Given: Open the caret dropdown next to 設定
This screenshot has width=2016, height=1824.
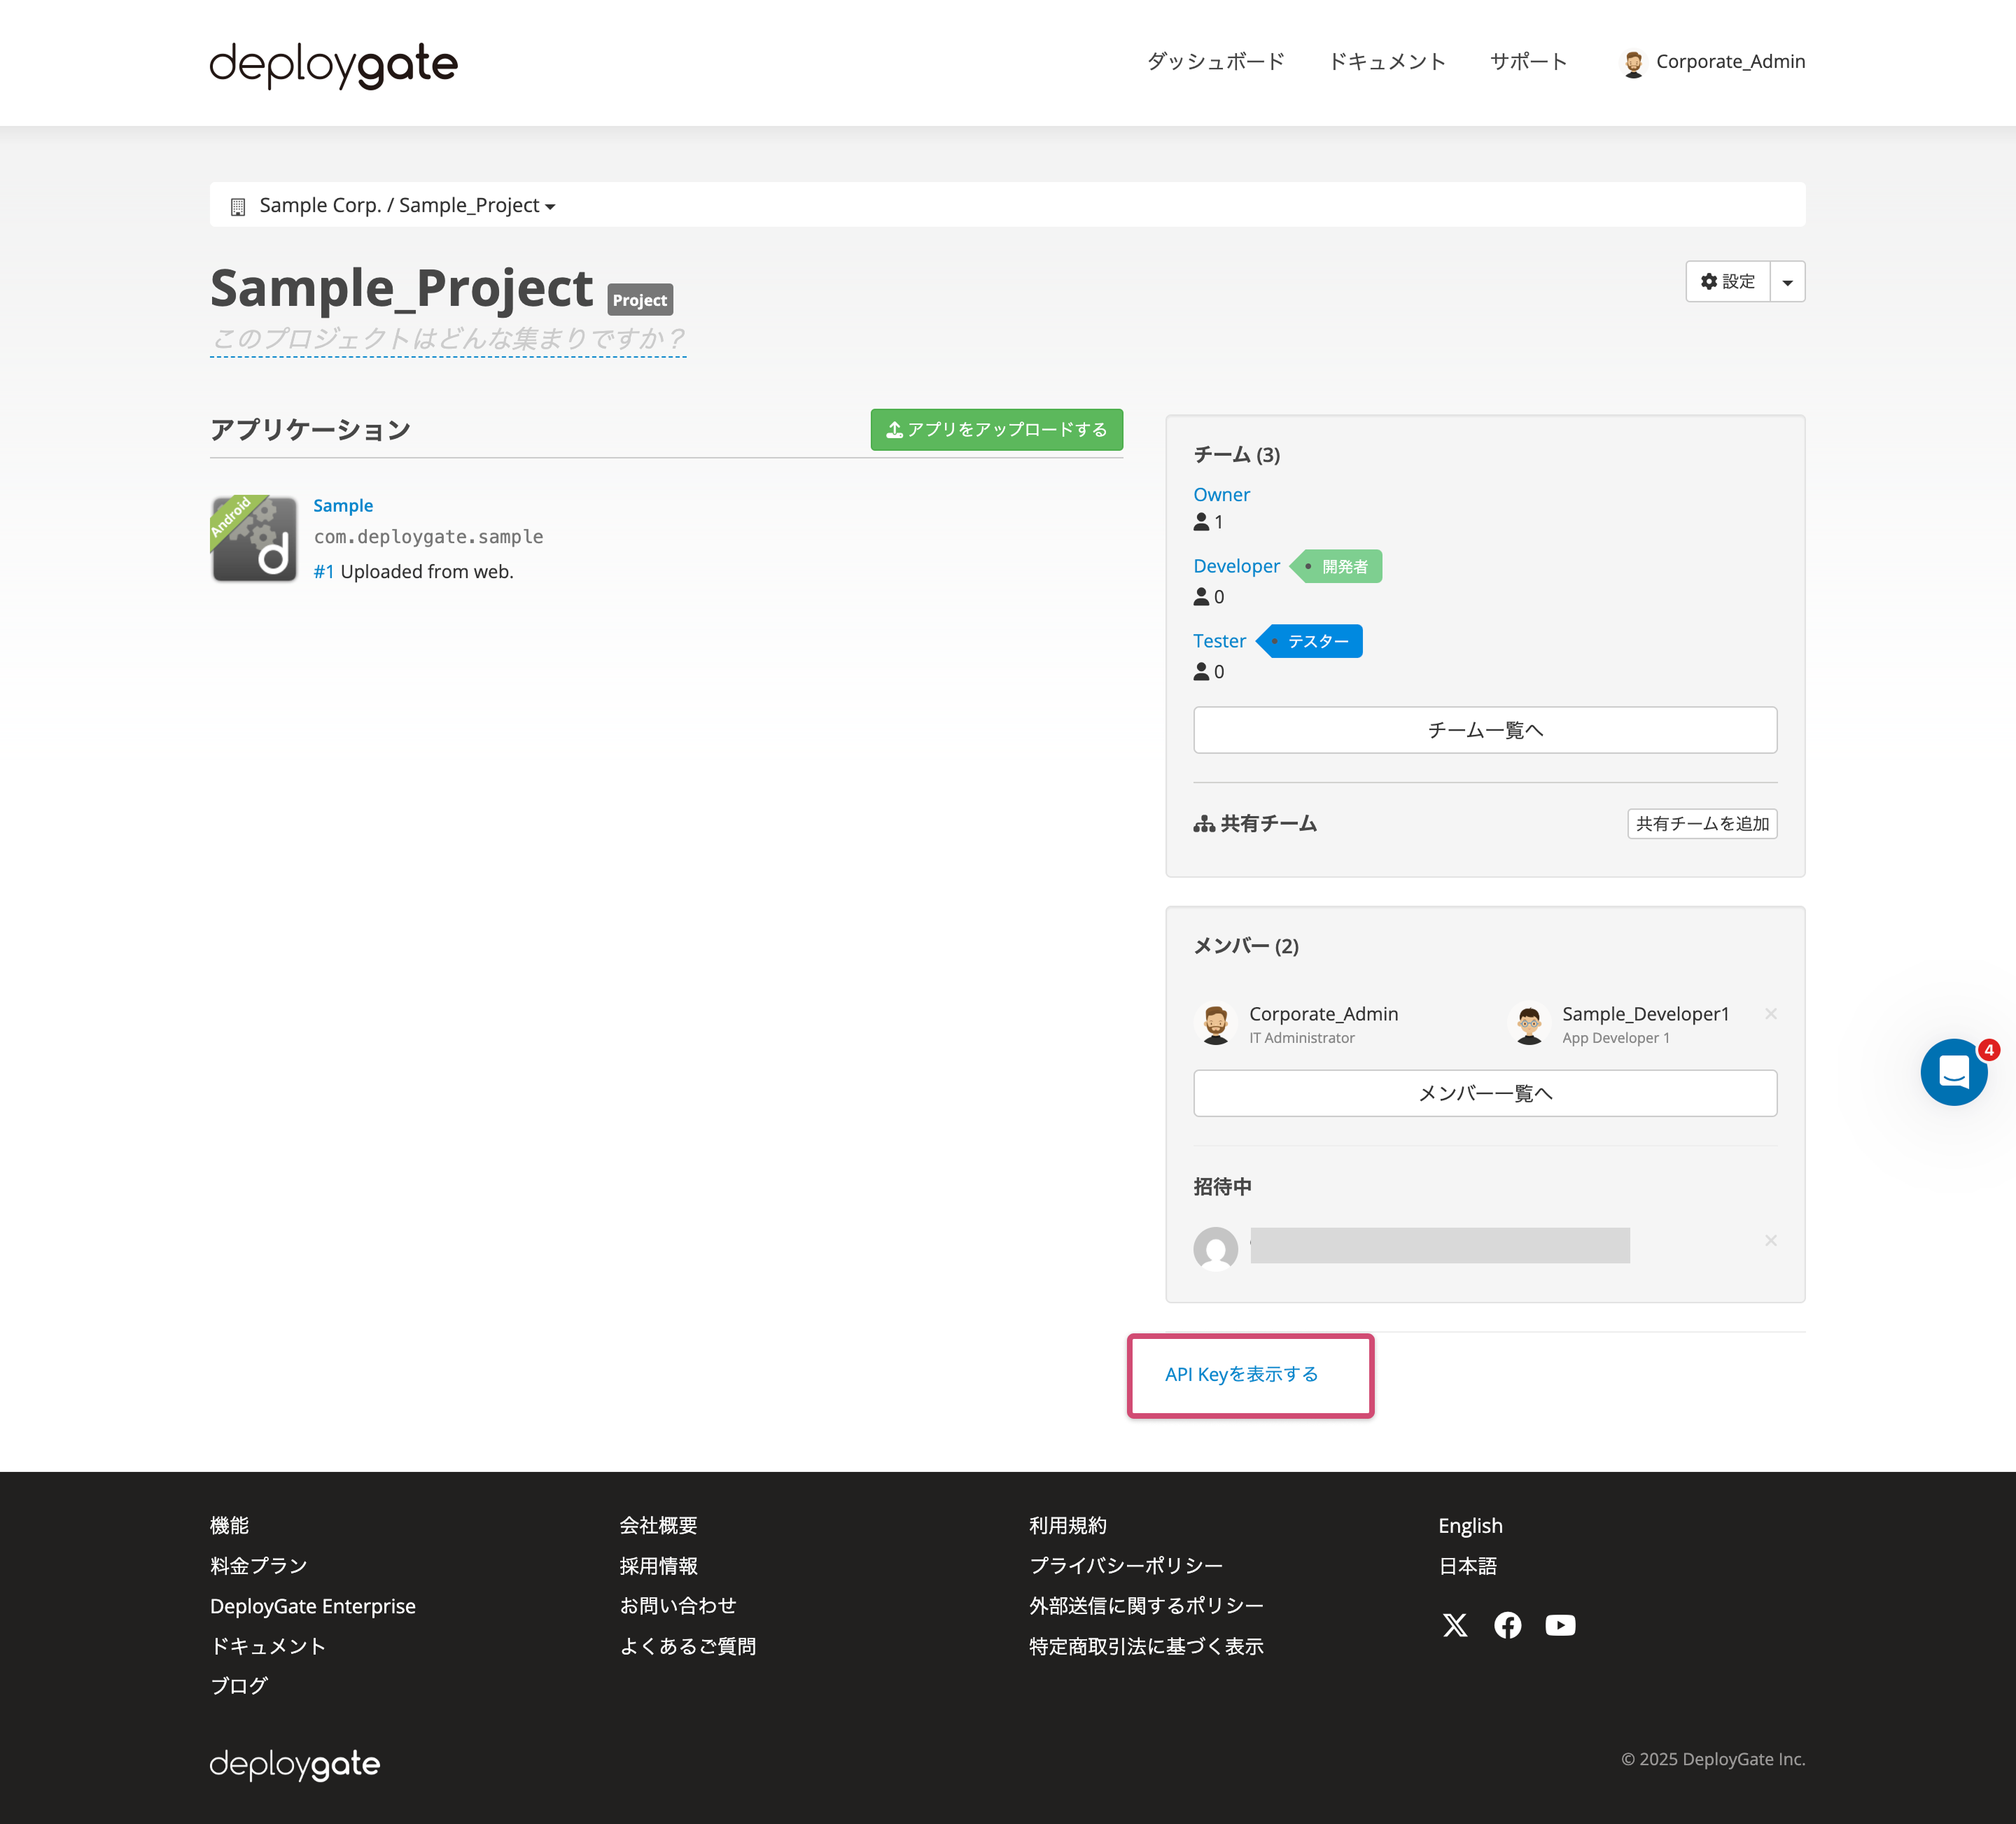Looking at the screenshot, I should pos(1788,281).
